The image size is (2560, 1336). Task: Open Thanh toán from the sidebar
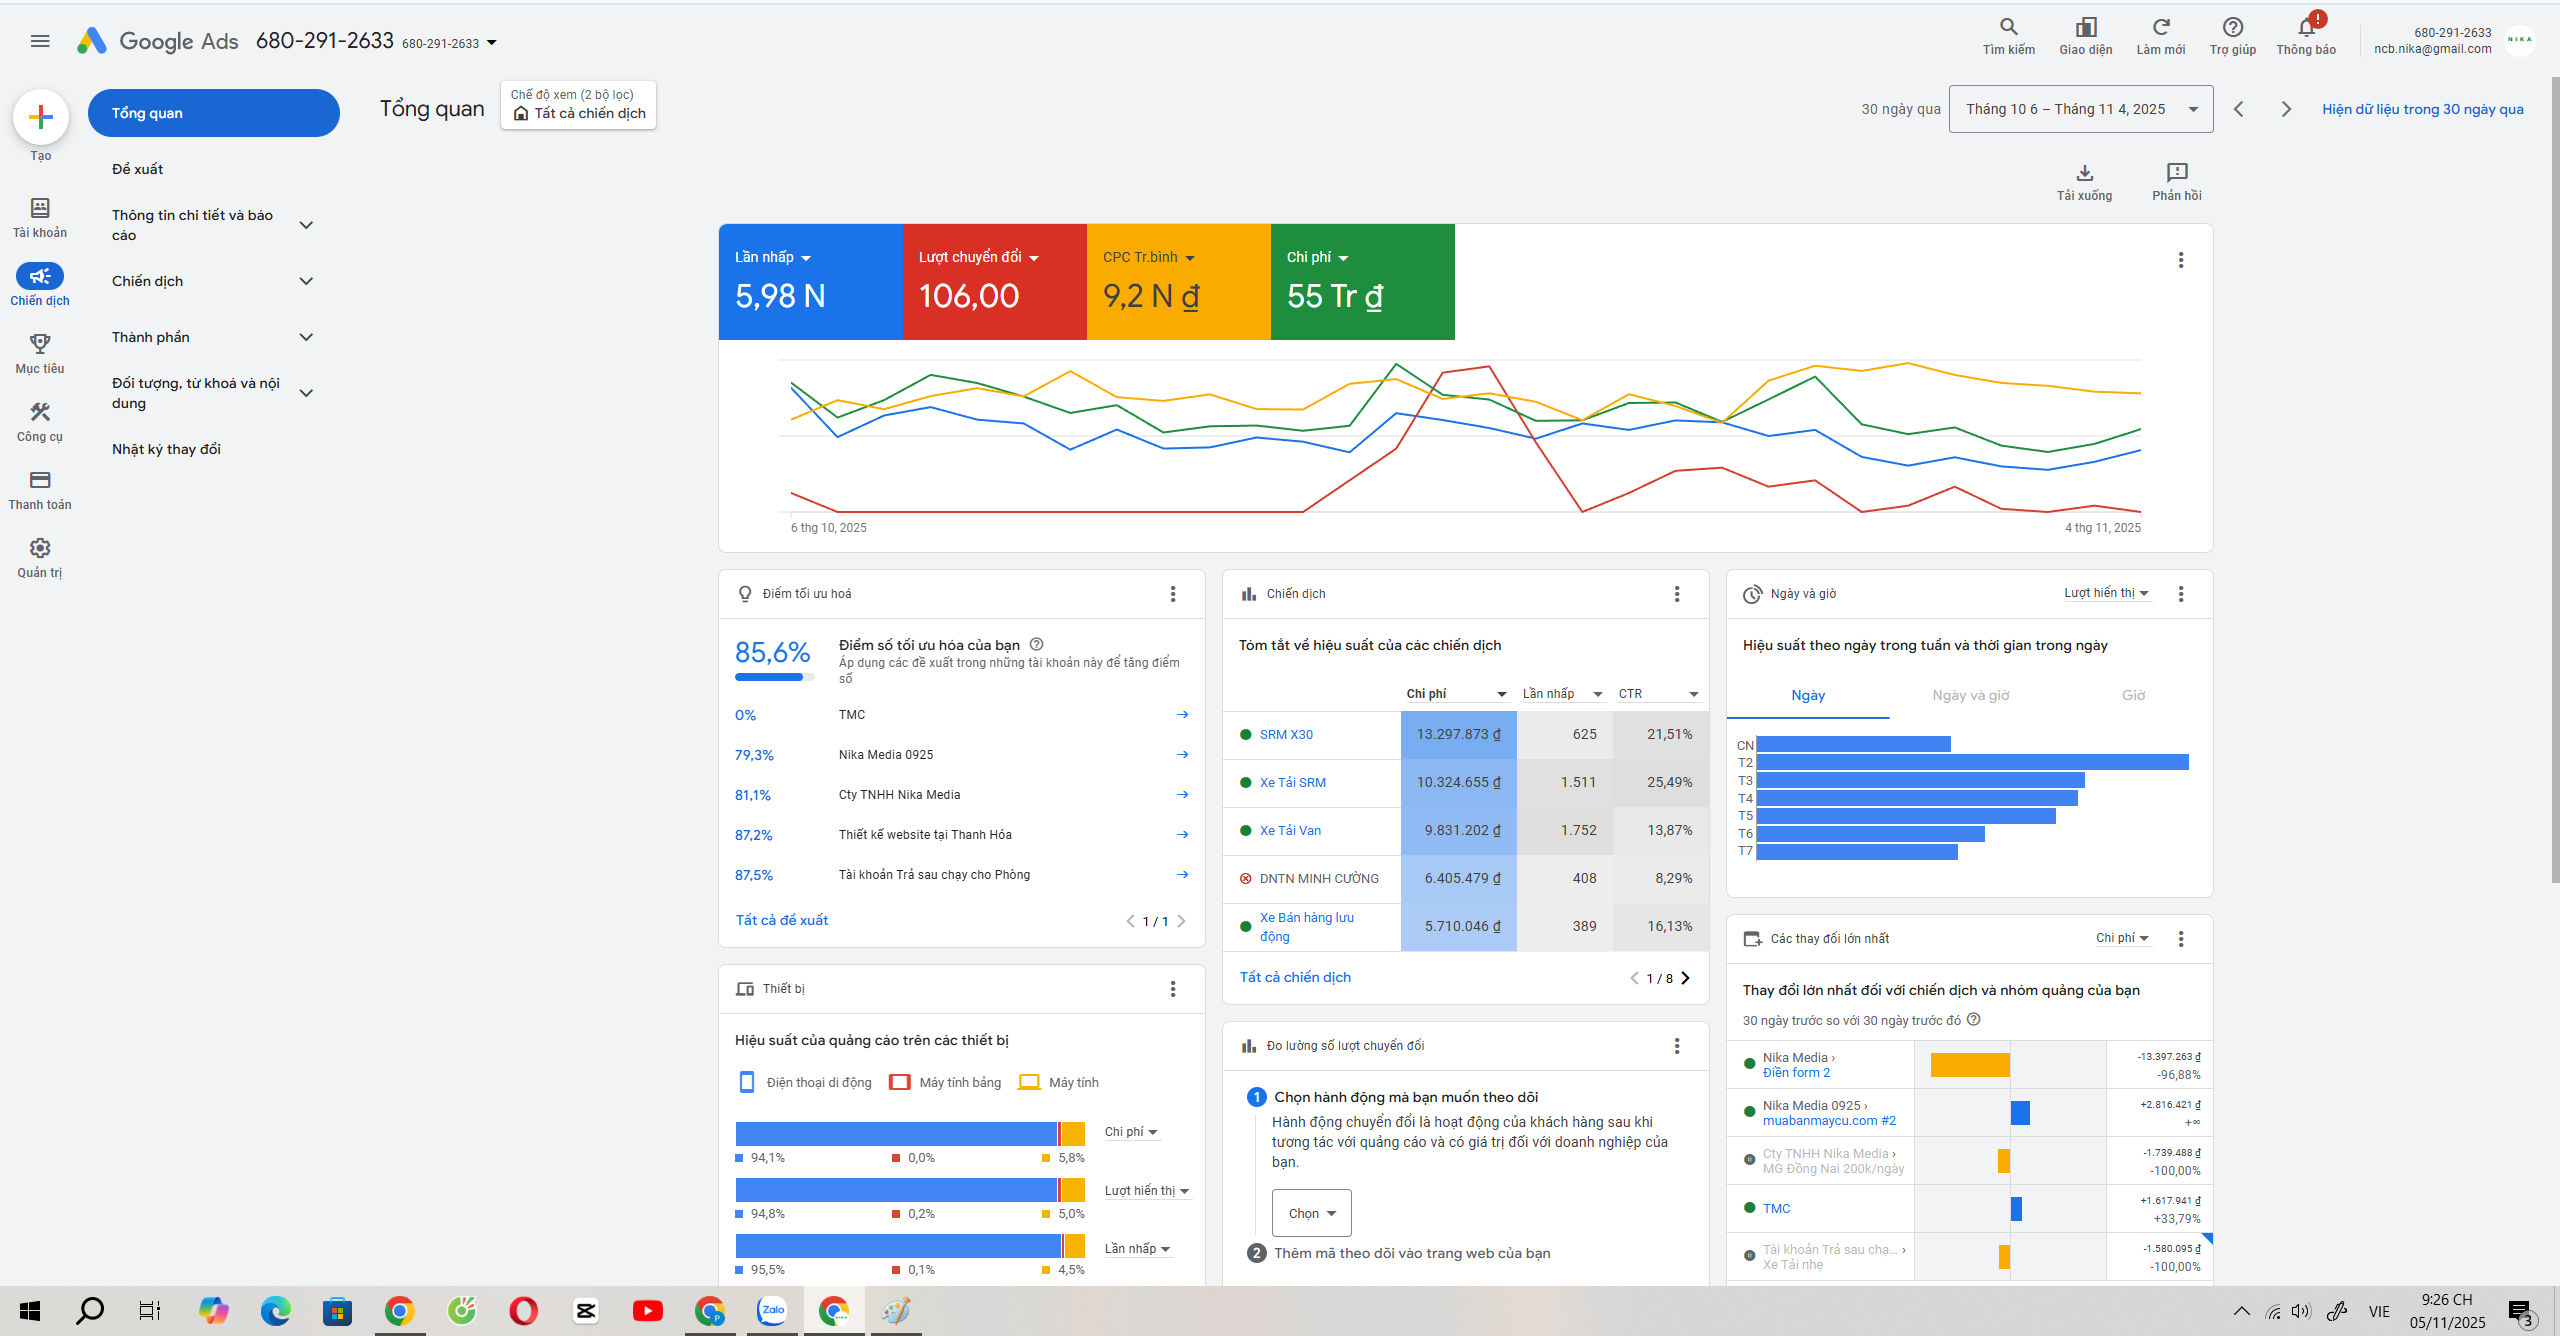point(39,489)
